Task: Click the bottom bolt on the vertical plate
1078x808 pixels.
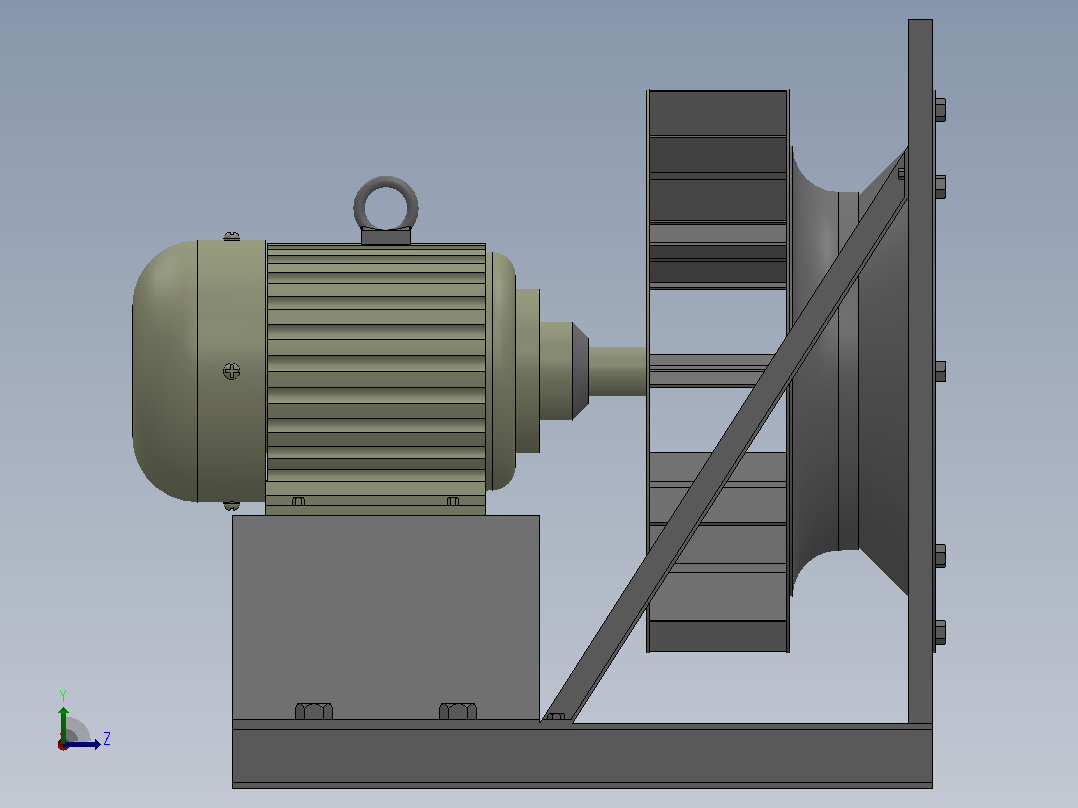Action: click(x=940, y=633)
